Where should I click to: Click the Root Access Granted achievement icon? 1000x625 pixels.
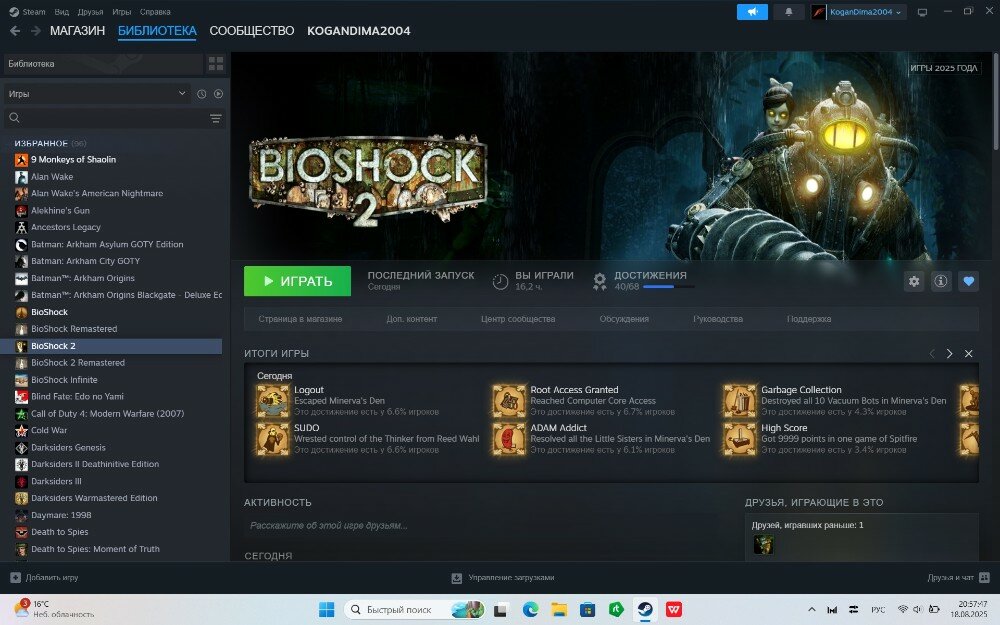pyautogui.click(x=509, y=401)
